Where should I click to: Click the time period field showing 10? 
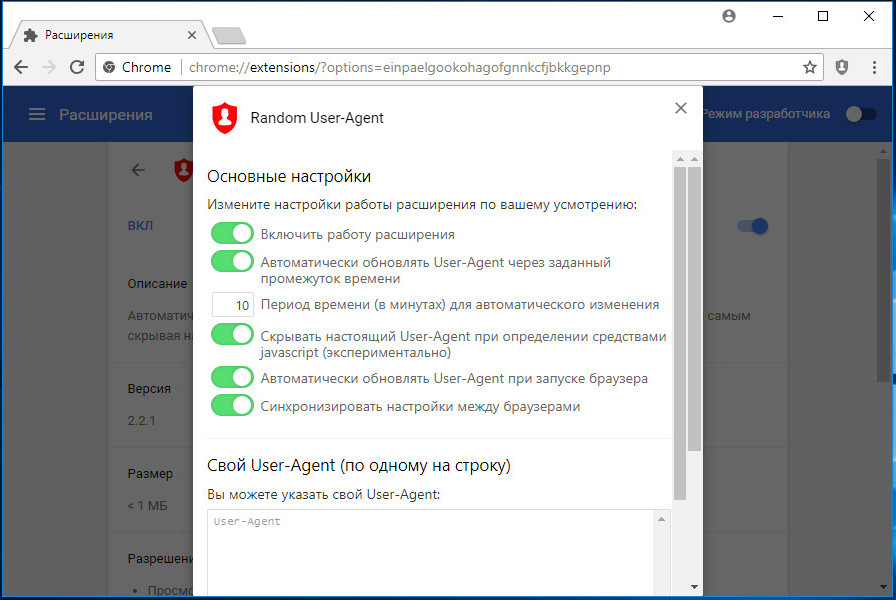click(233, 305)
